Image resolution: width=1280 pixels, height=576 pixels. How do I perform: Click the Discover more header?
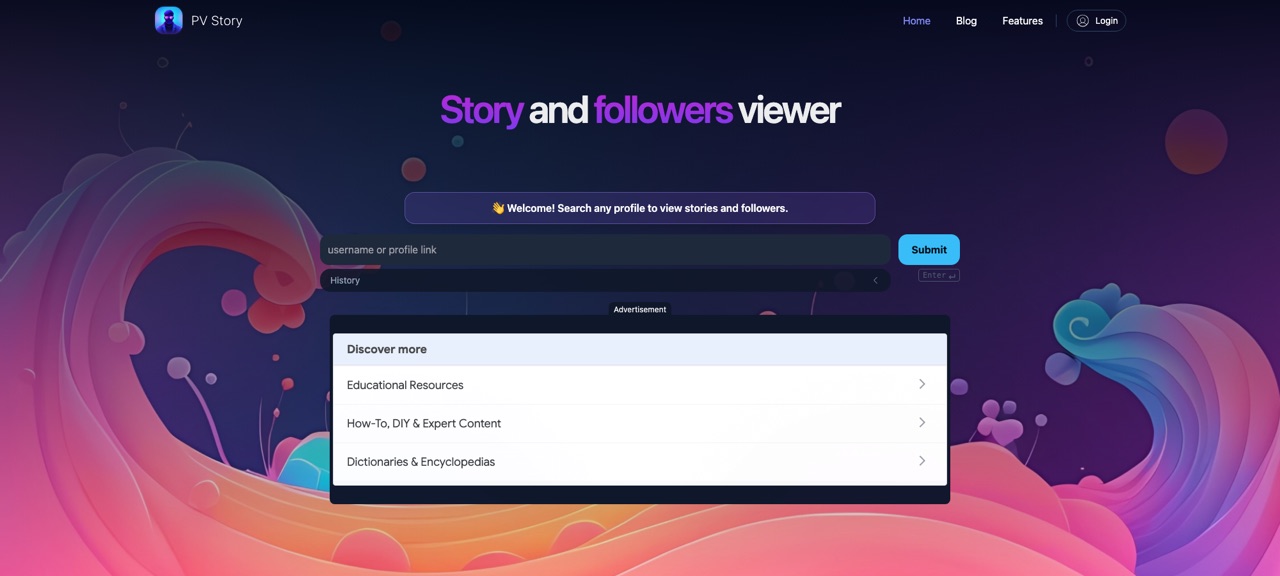(640, 350)
